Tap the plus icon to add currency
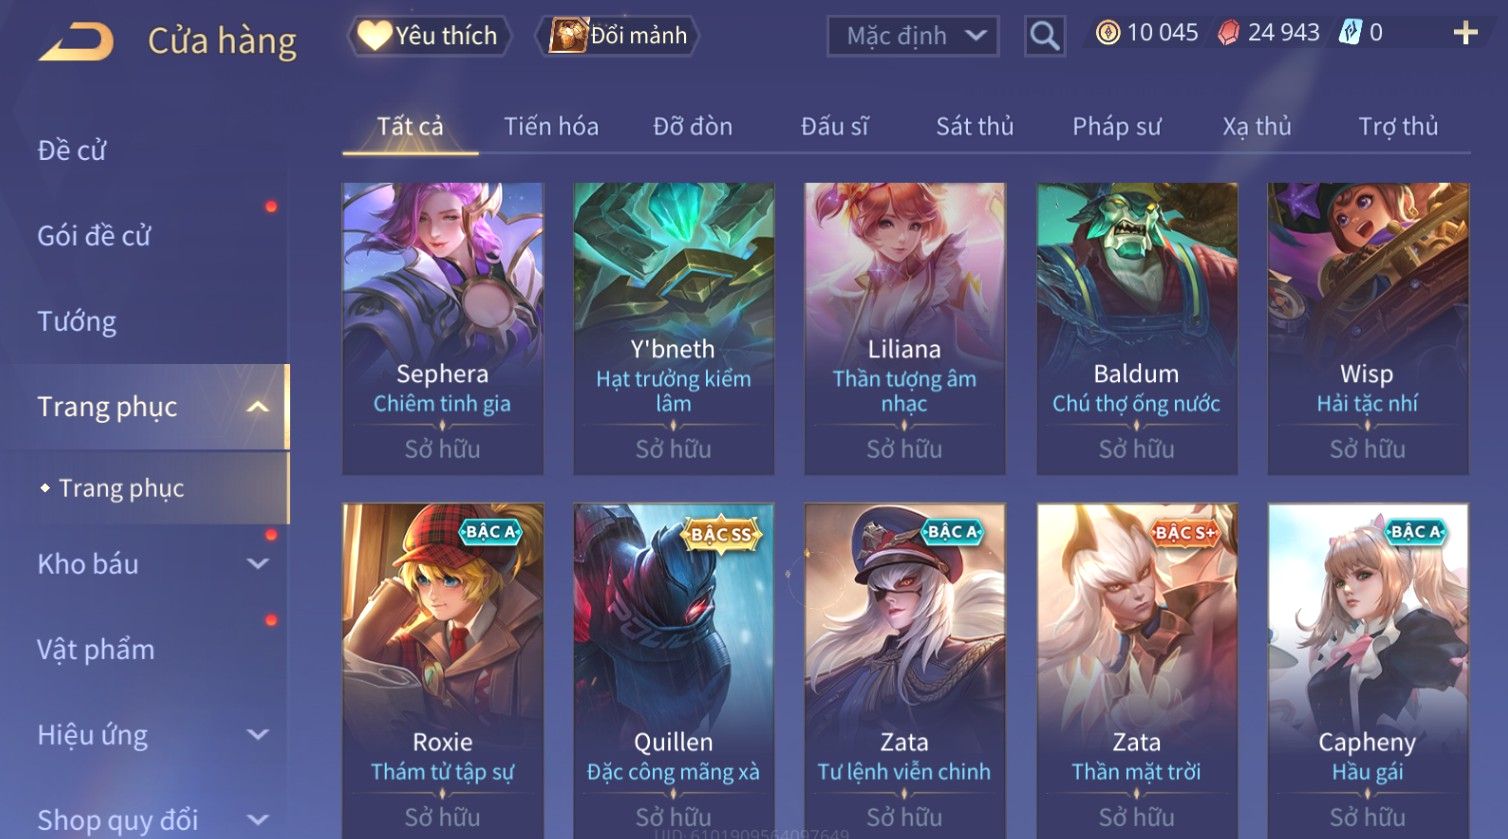This screenshot has height=839, width=1508. [1465, 33]
